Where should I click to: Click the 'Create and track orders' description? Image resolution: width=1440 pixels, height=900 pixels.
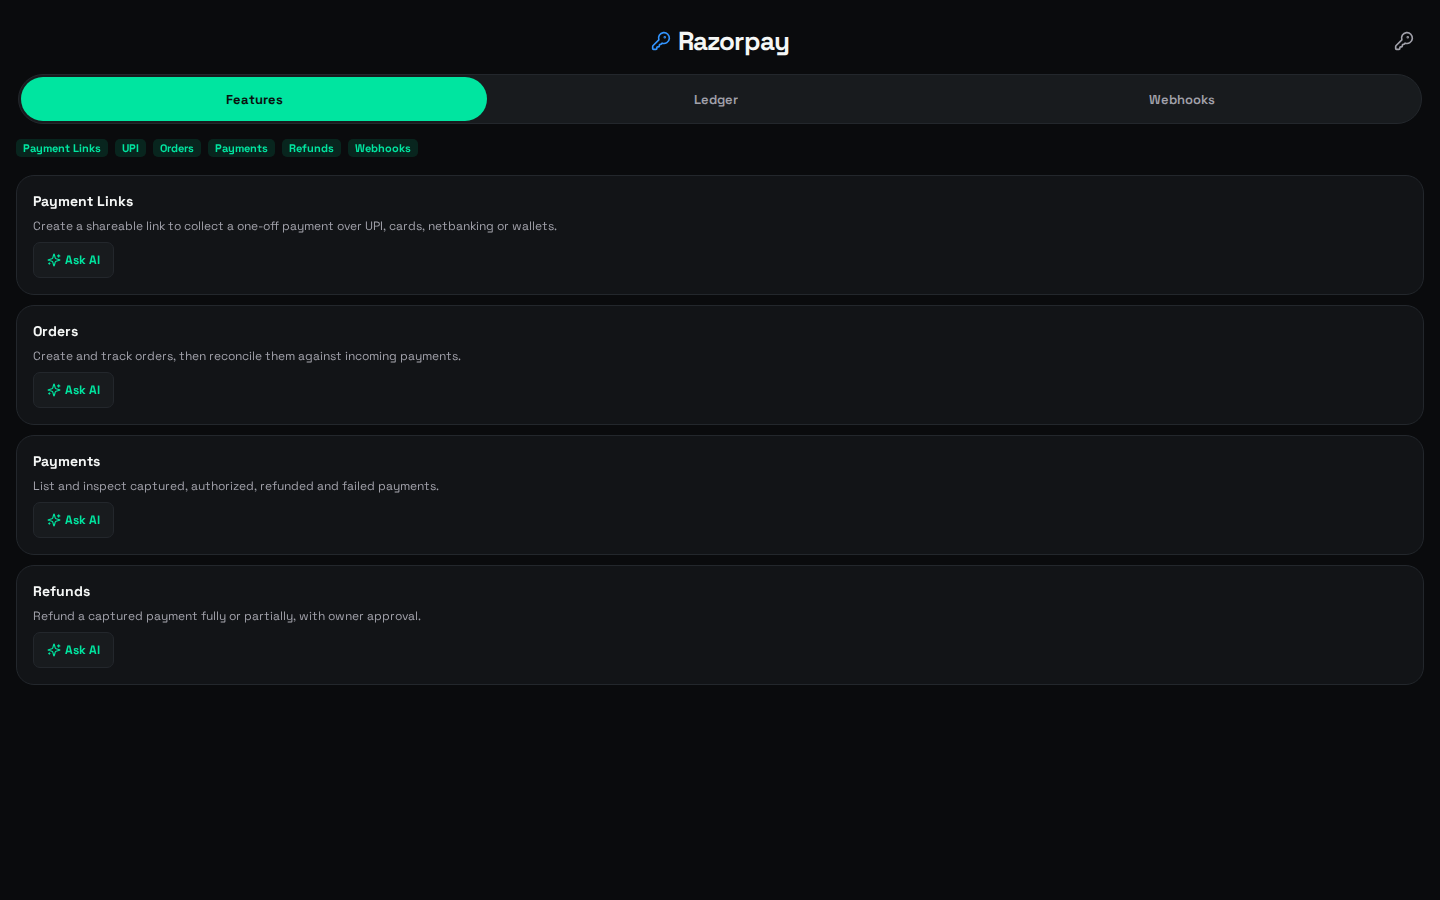(247, 356)
